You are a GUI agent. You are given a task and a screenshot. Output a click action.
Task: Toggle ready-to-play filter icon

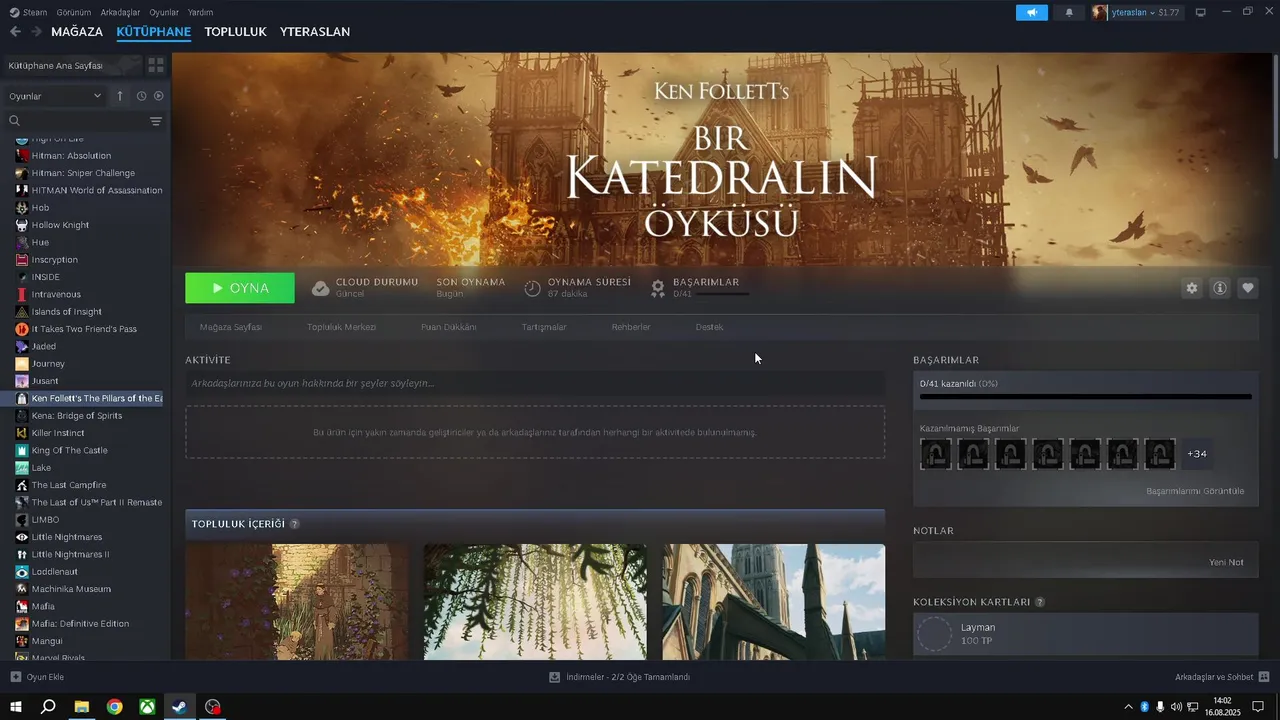click(x=158, y=96)
